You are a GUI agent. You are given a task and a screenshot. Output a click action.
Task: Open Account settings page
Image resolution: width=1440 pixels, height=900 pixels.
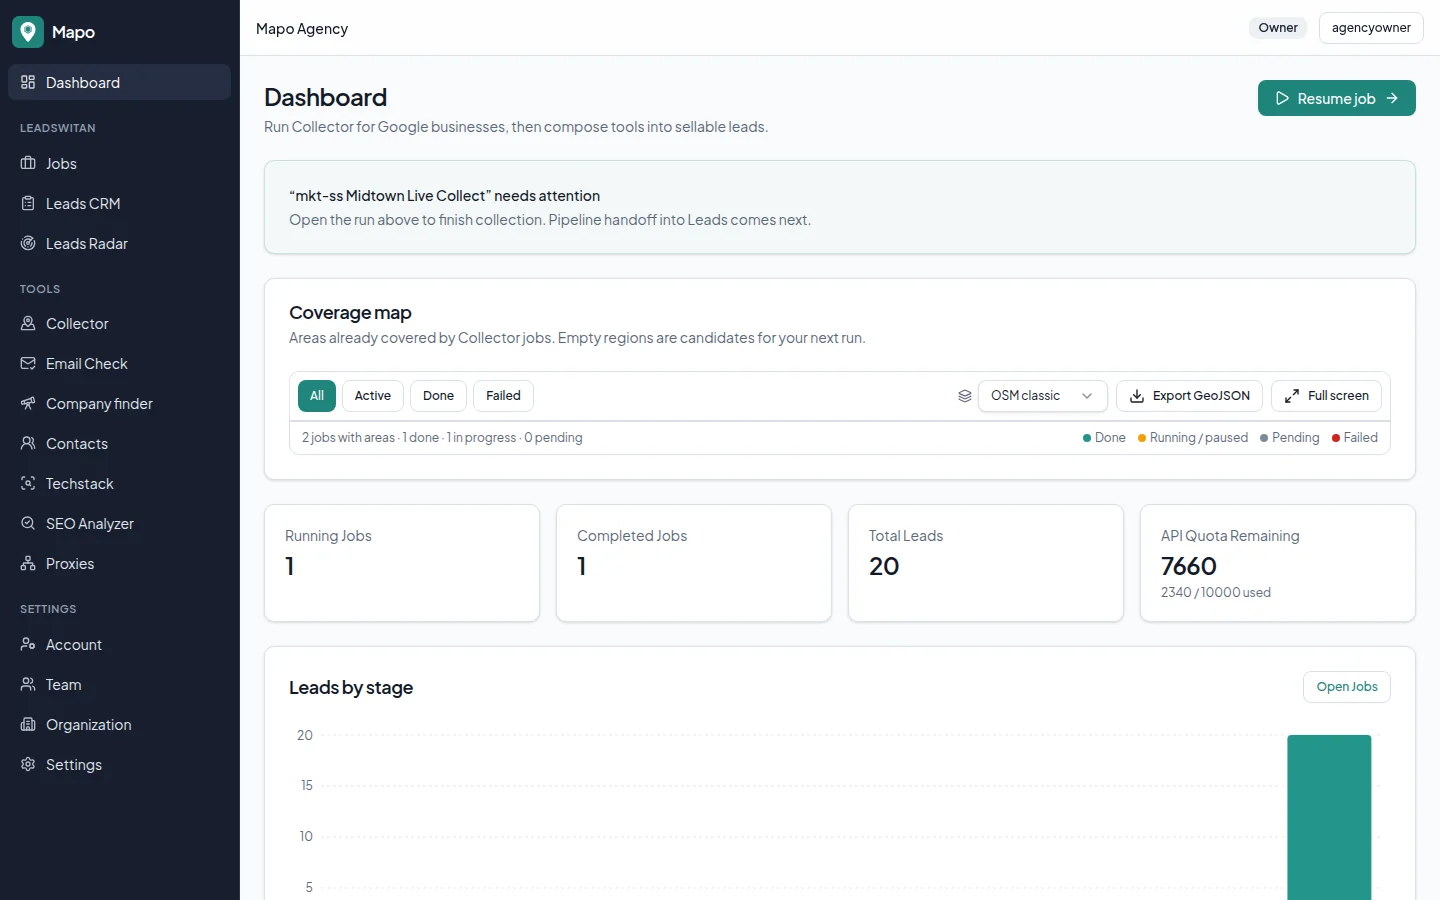(x=119, y=644)
